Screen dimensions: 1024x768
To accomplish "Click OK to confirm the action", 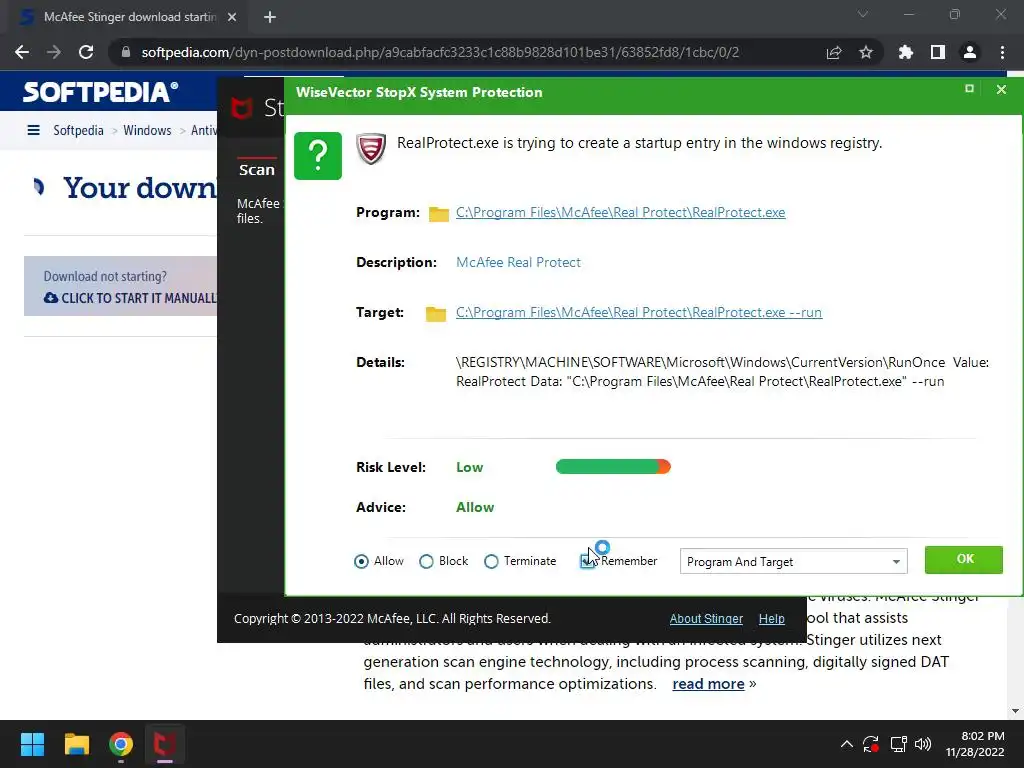I will click(x=963, y=560).
